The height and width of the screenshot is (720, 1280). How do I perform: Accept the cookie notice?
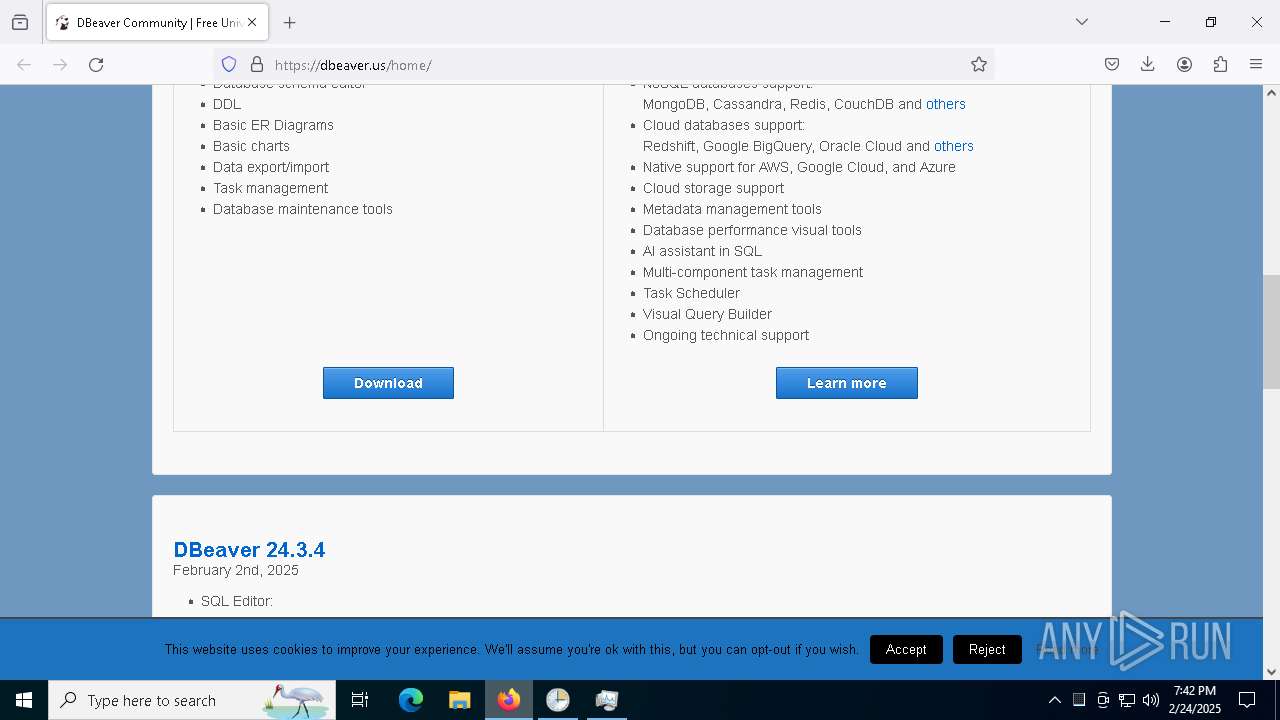click(906, 649)
